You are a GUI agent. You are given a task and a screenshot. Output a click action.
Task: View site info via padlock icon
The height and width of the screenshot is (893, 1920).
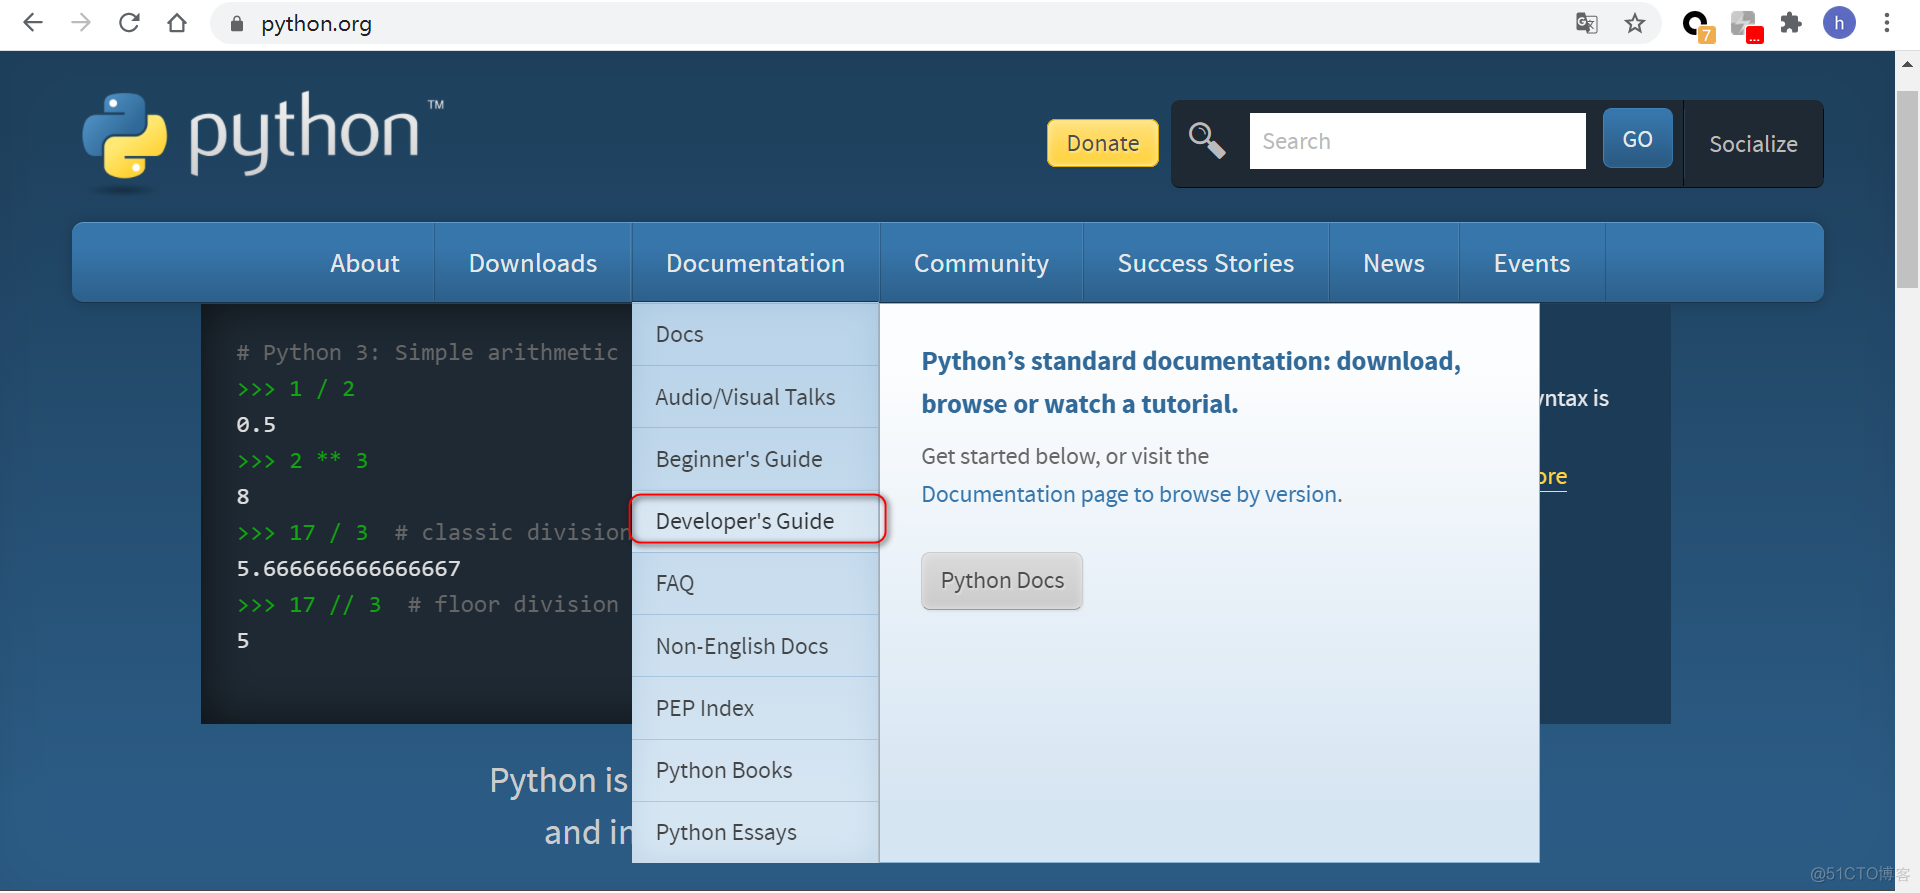click(237, 24)
